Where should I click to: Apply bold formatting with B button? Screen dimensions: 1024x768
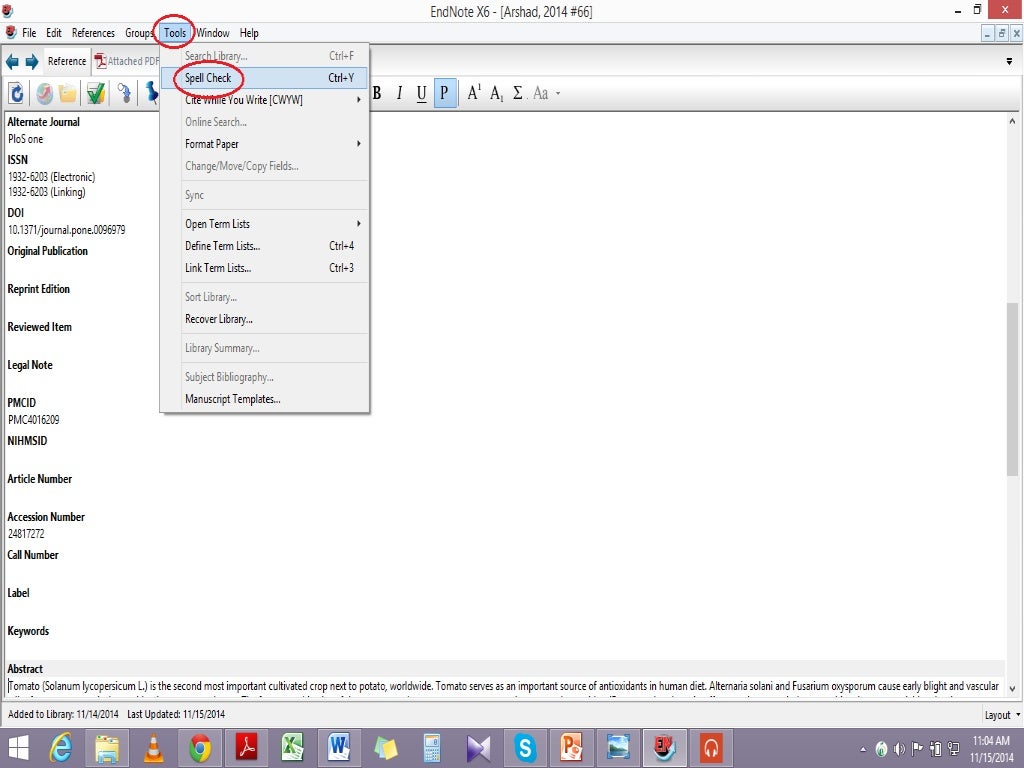point(377,93)
